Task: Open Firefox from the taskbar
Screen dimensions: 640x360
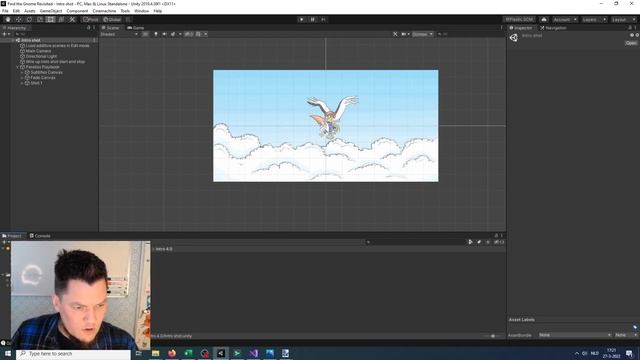Action: point(172,353)
